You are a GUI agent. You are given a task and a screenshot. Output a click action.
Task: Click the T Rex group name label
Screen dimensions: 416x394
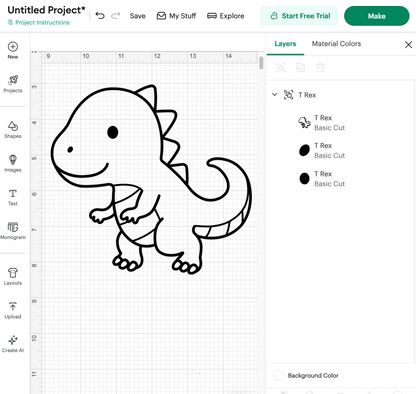point(307,95)
